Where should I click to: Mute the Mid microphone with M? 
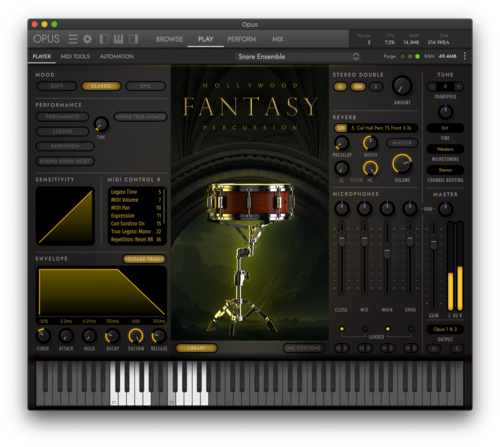point(361,348)
